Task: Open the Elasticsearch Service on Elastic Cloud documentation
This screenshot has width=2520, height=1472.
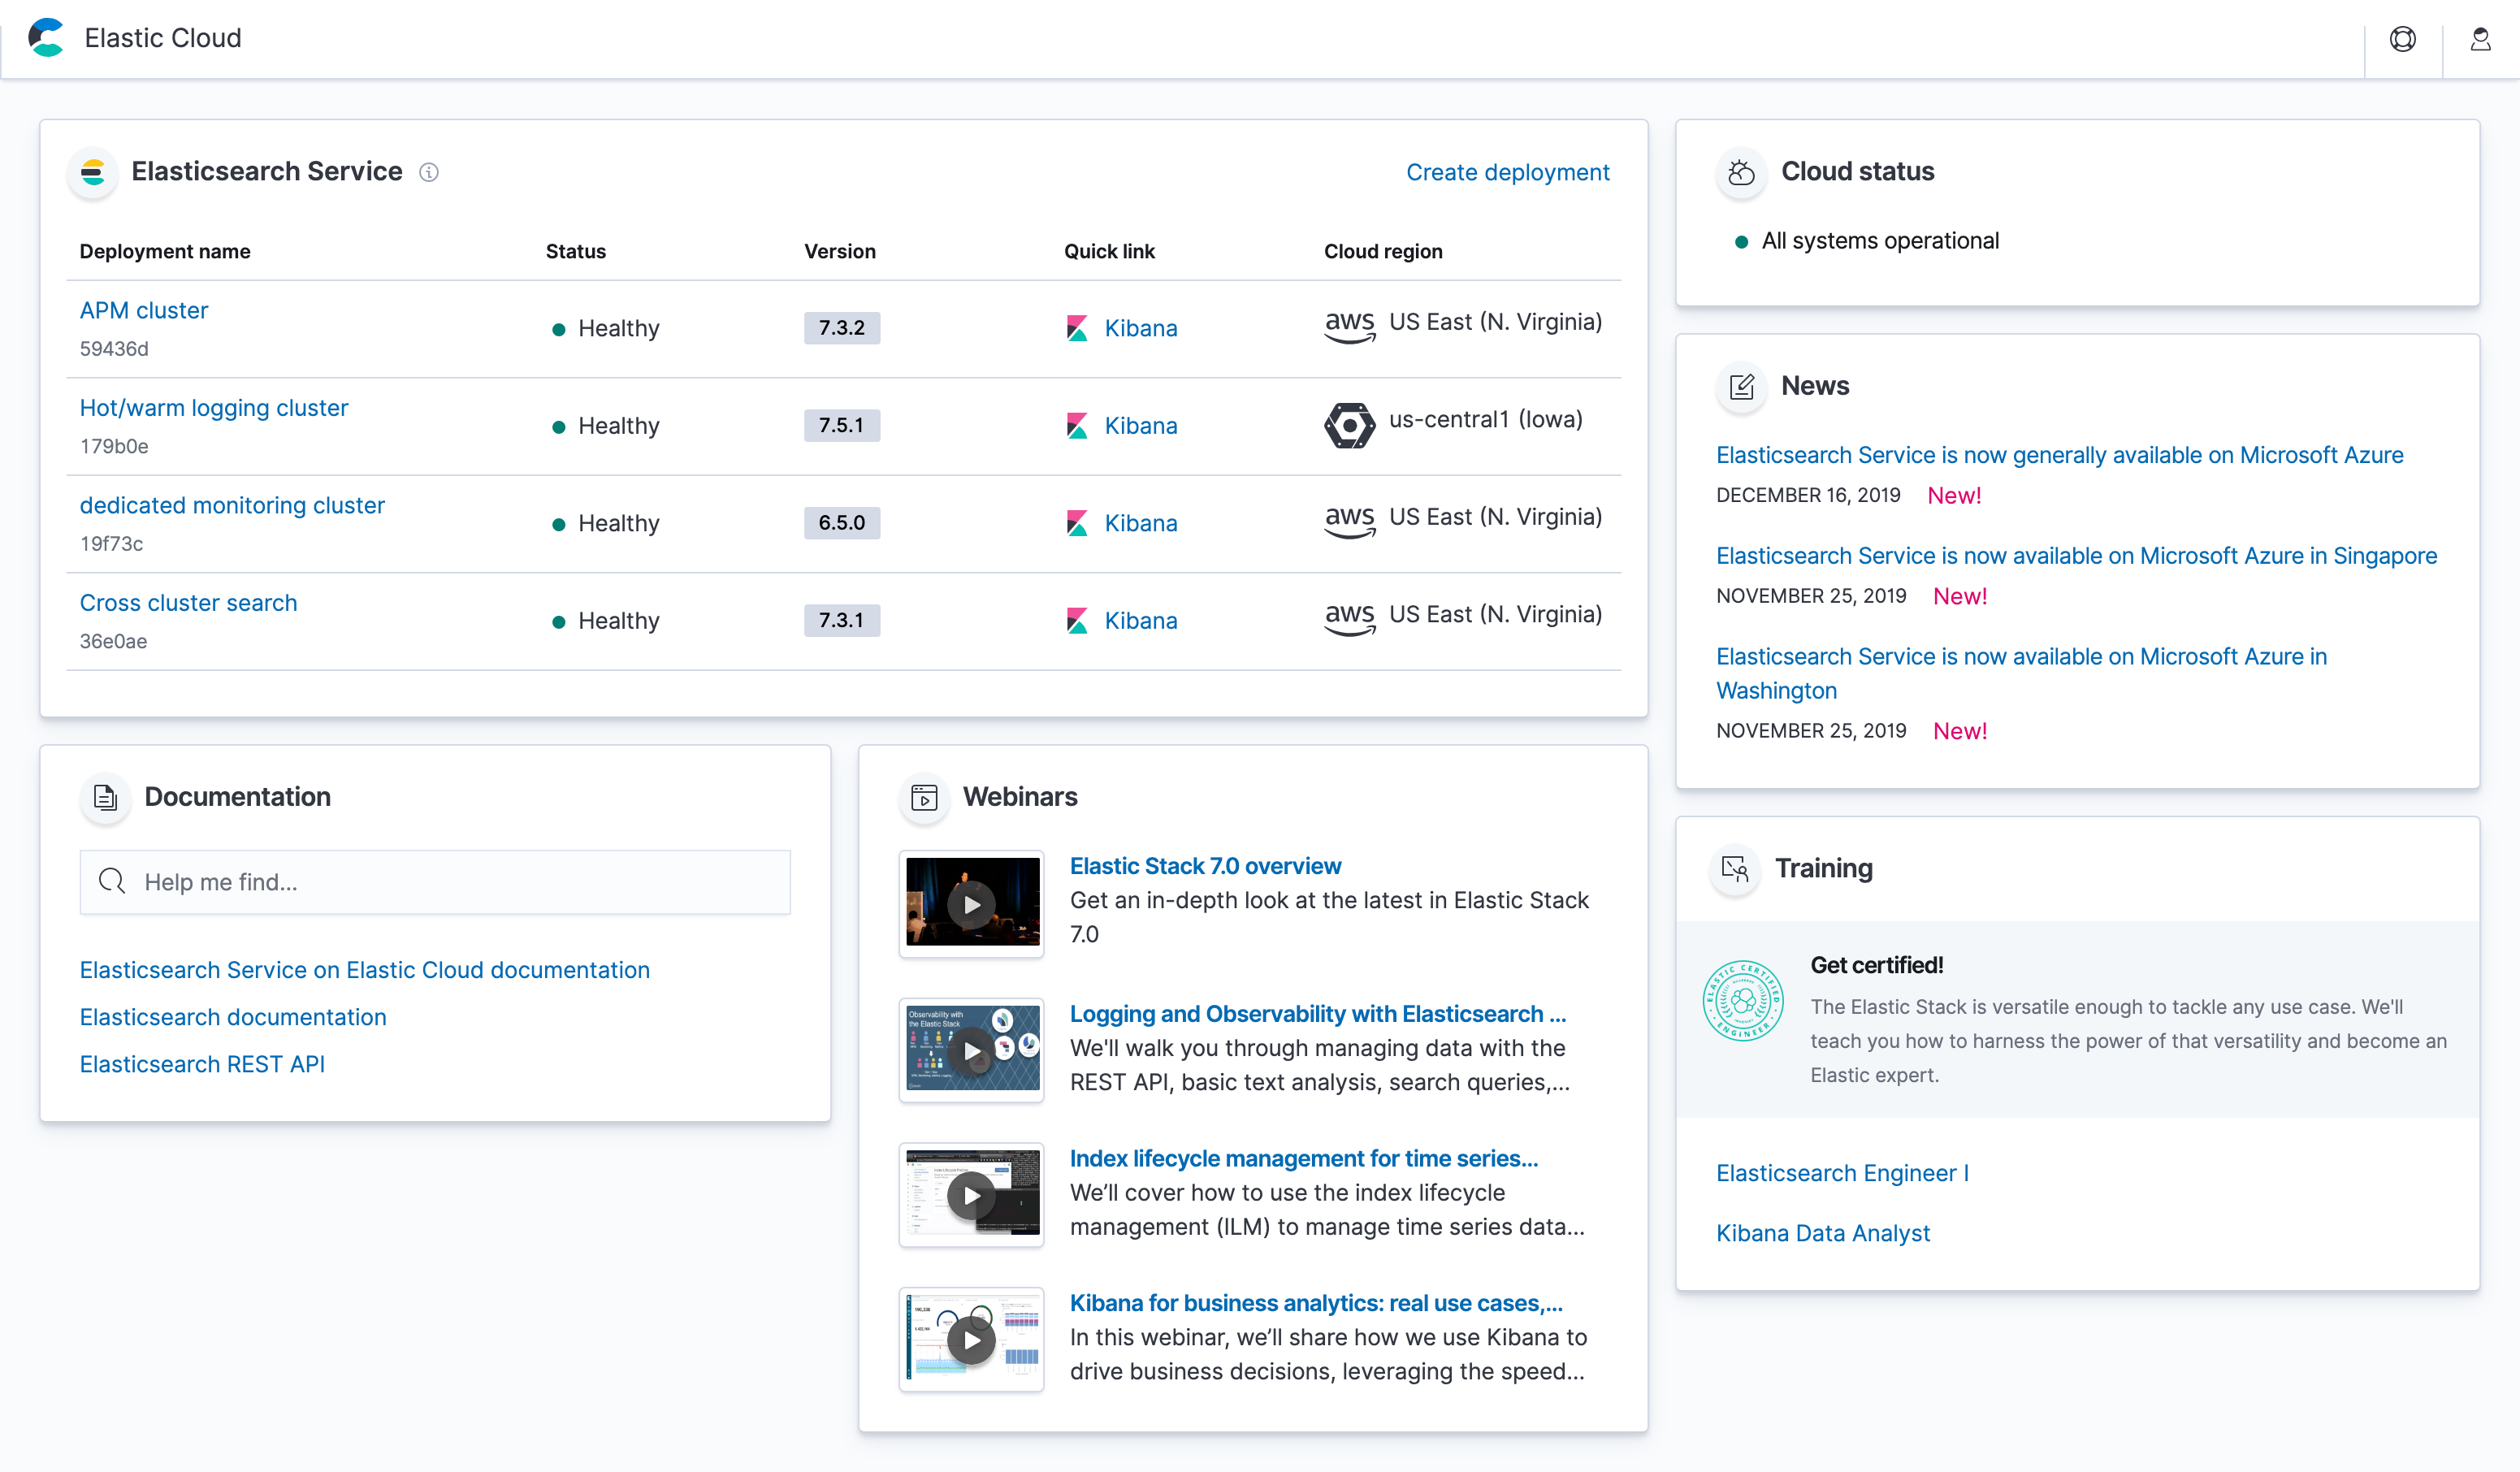Action: click(366, 968)
